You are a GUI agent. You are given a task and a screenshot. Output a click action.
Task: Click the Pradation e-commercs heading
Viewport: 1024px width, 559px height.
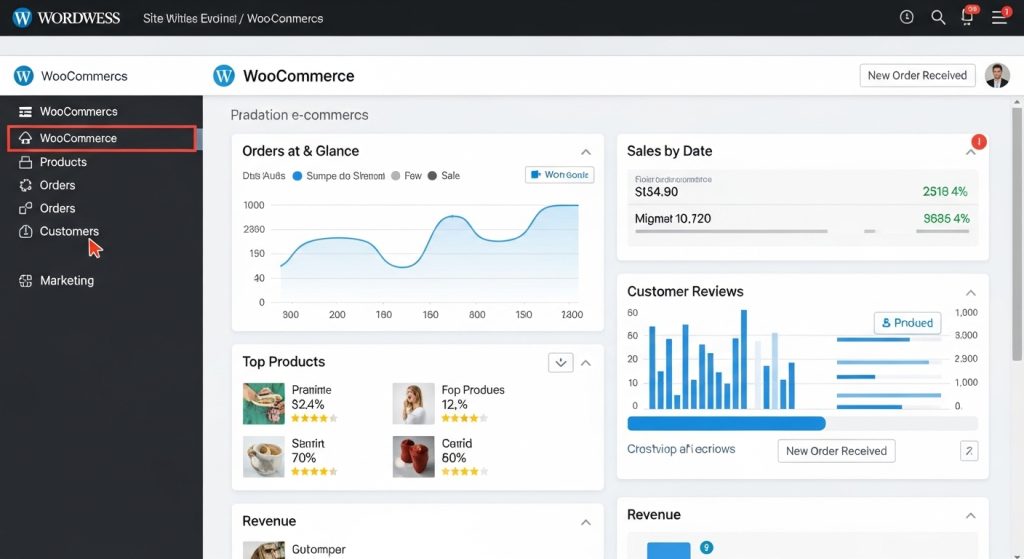pos(299,115)
